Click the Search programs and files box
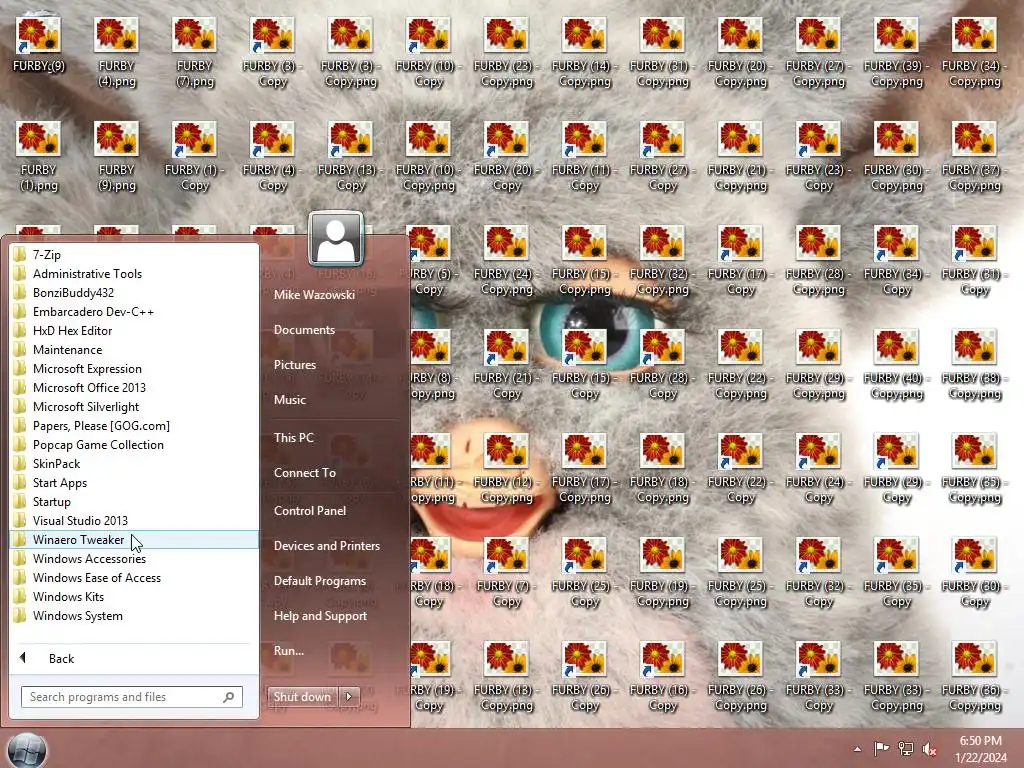This screenshot has height=768, width=1024. point(131,697)
